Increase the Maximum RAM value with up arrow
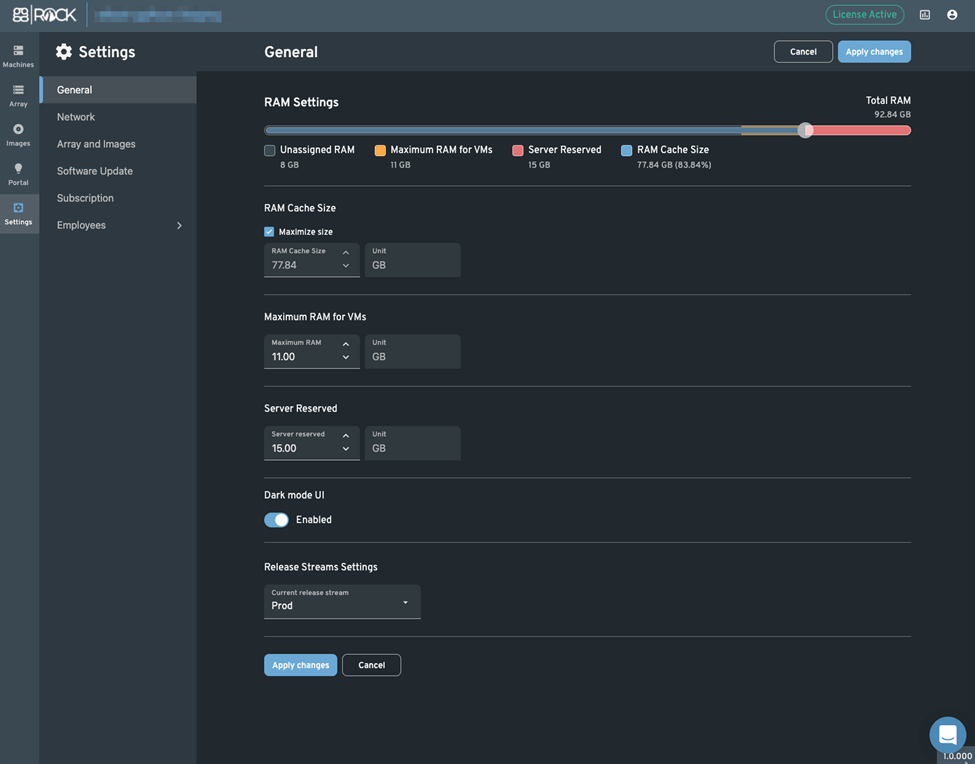Image resolution: width=975 pixels, height=764 pixels. (x=346, y=344)
